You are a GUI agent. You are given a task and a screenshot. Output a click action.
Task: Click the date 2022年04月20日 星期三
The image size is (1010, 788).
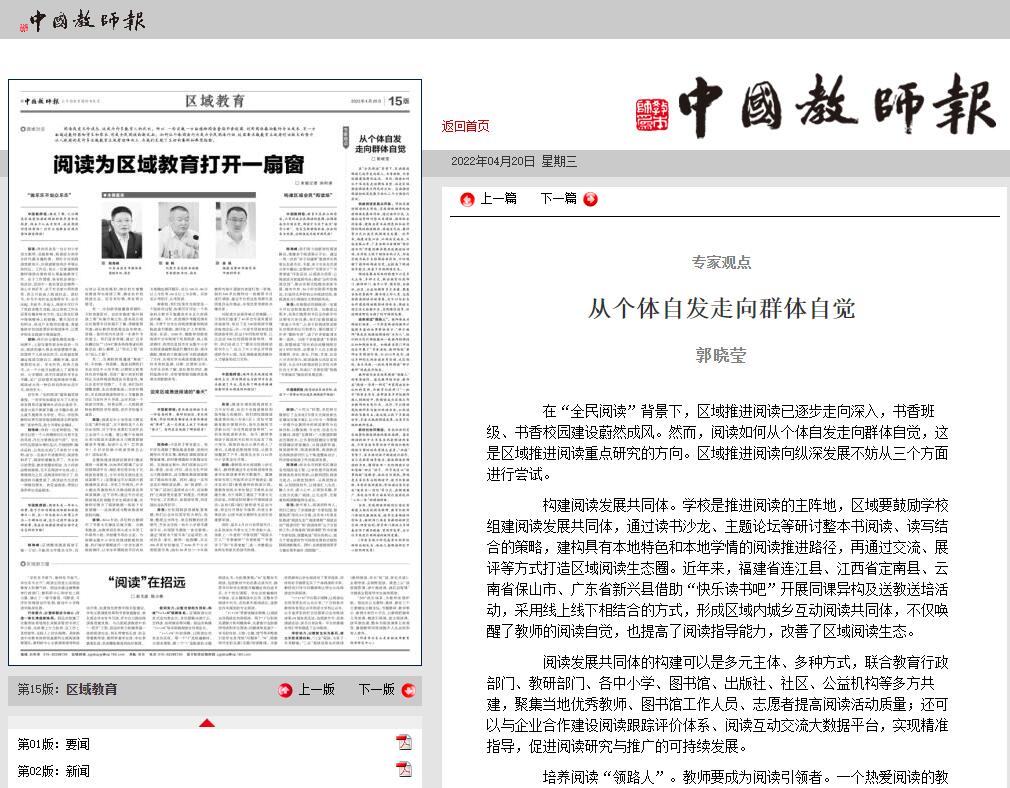click(x=513, y=161)
